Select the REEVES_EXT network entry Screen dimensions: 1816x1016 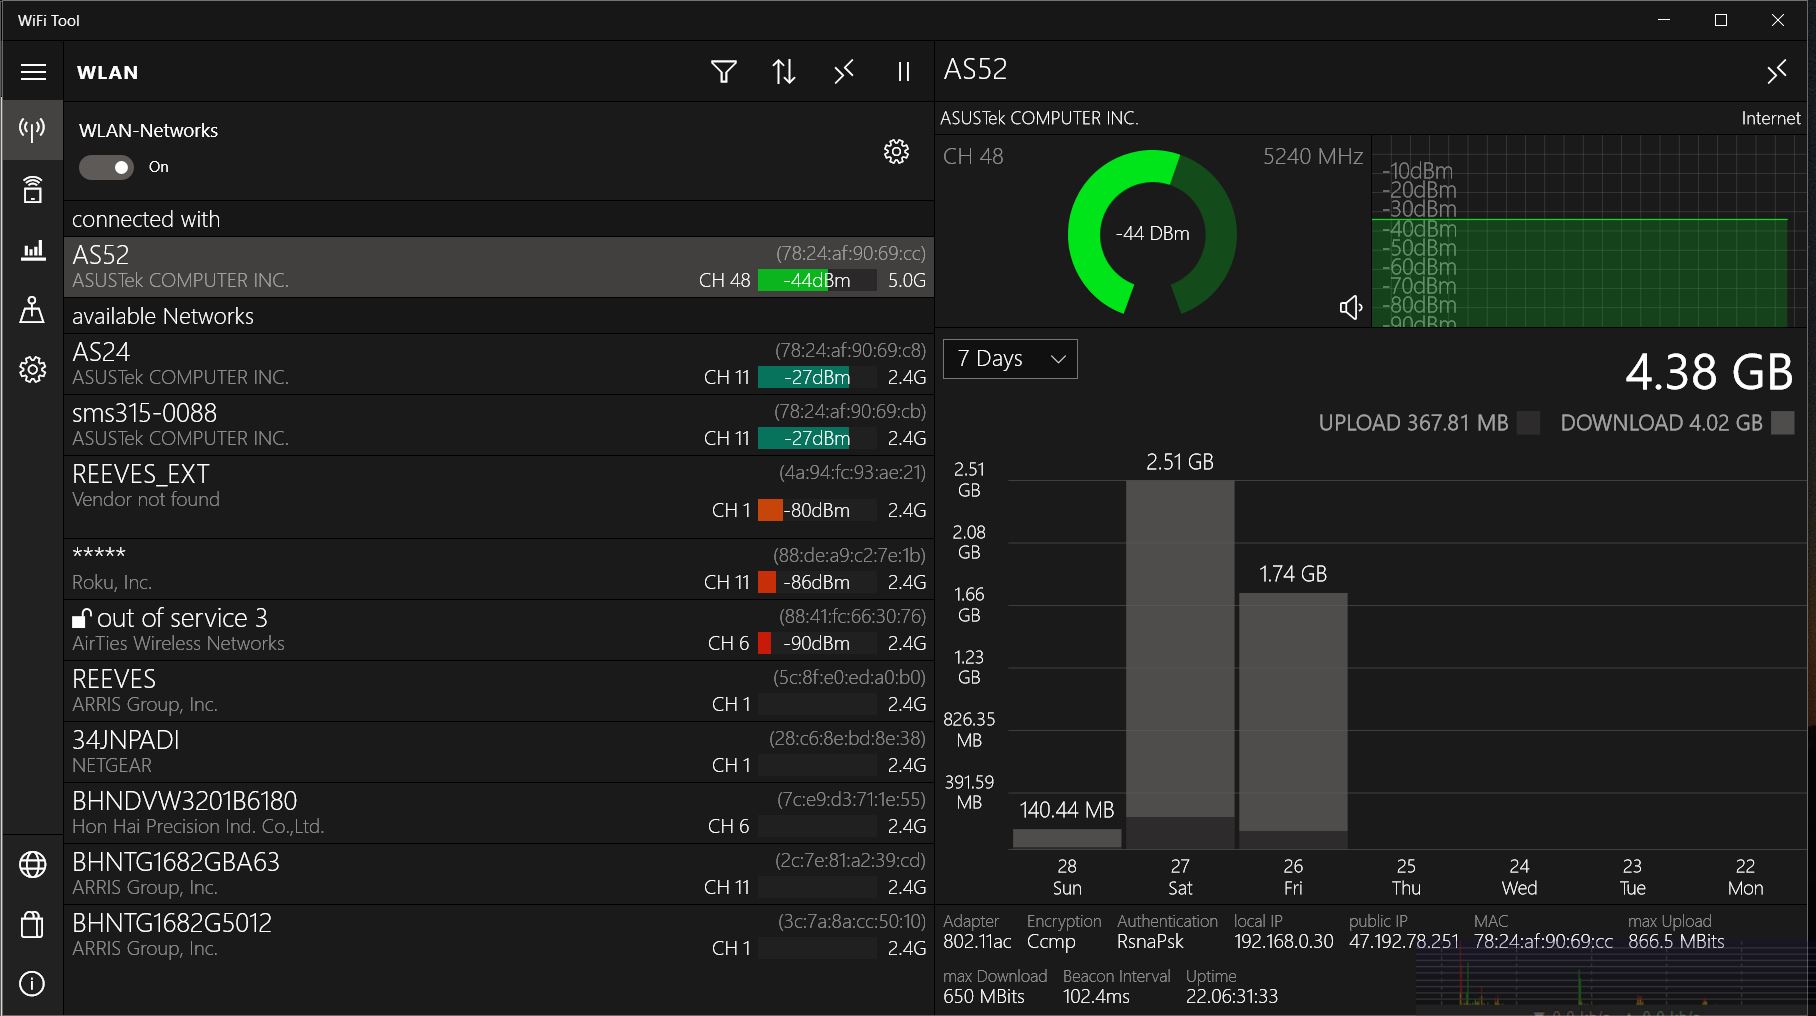(x=498, y=497)
